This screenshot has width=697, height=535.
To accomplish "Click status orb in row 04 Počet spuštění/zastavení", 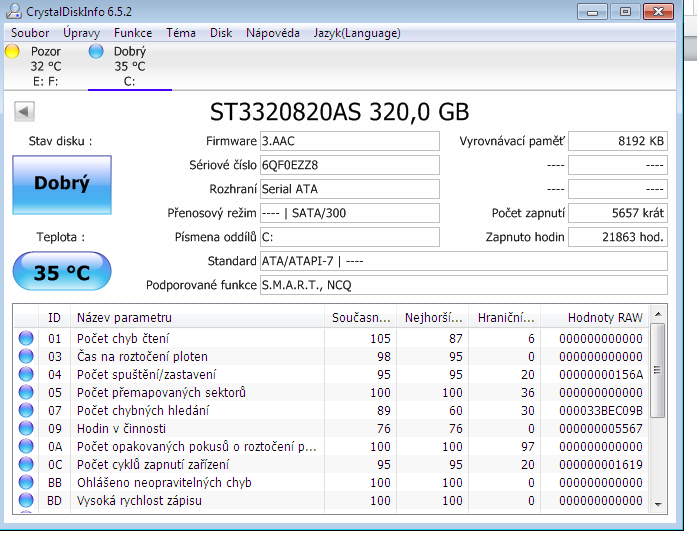I will point(26,374).
